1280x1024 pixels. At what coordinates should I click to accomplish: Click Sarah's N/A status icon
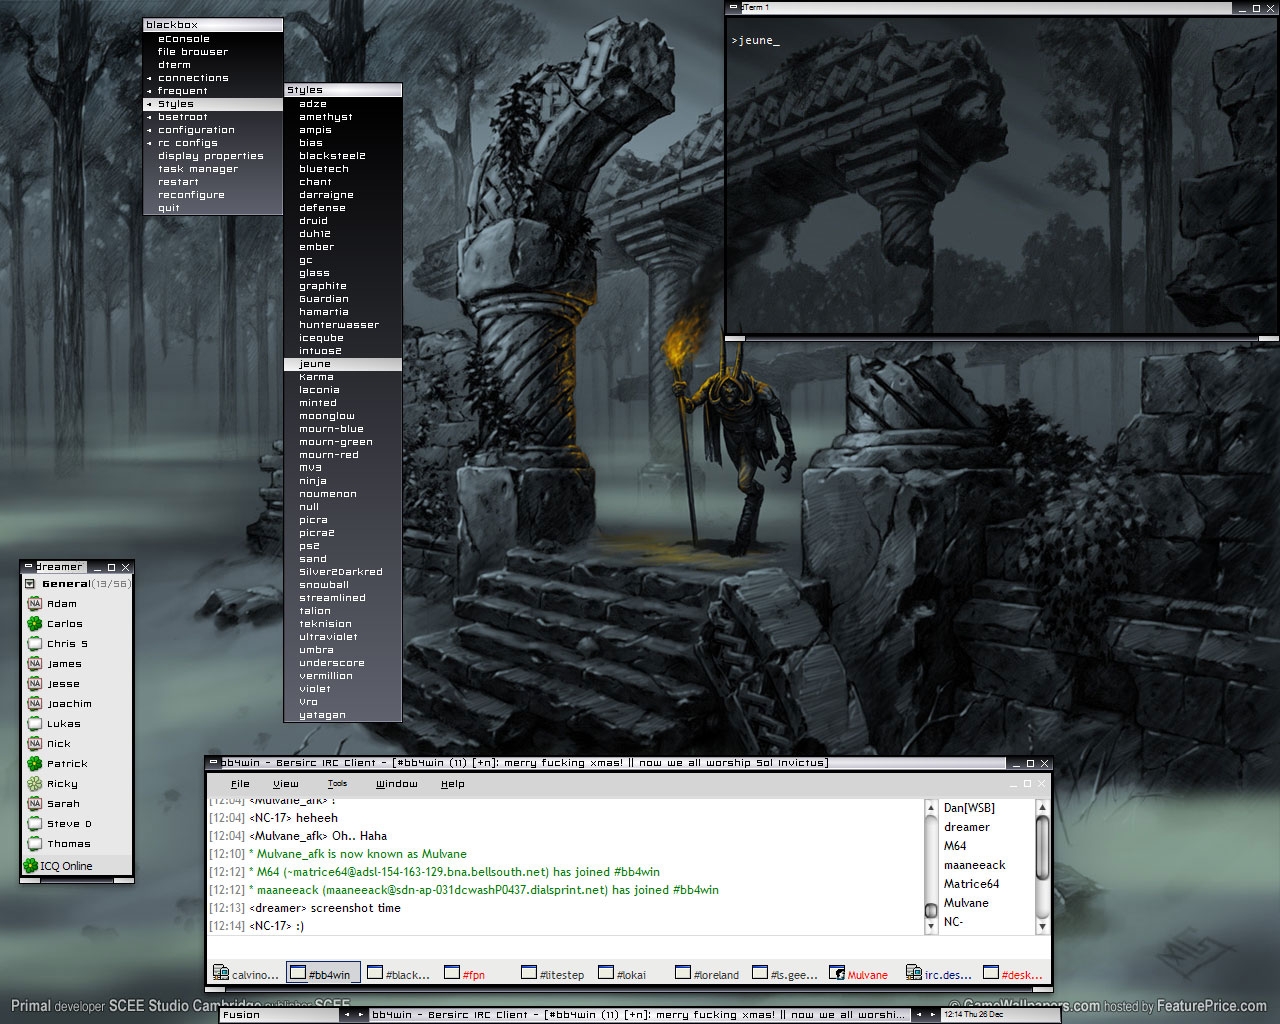click(34, 804)
